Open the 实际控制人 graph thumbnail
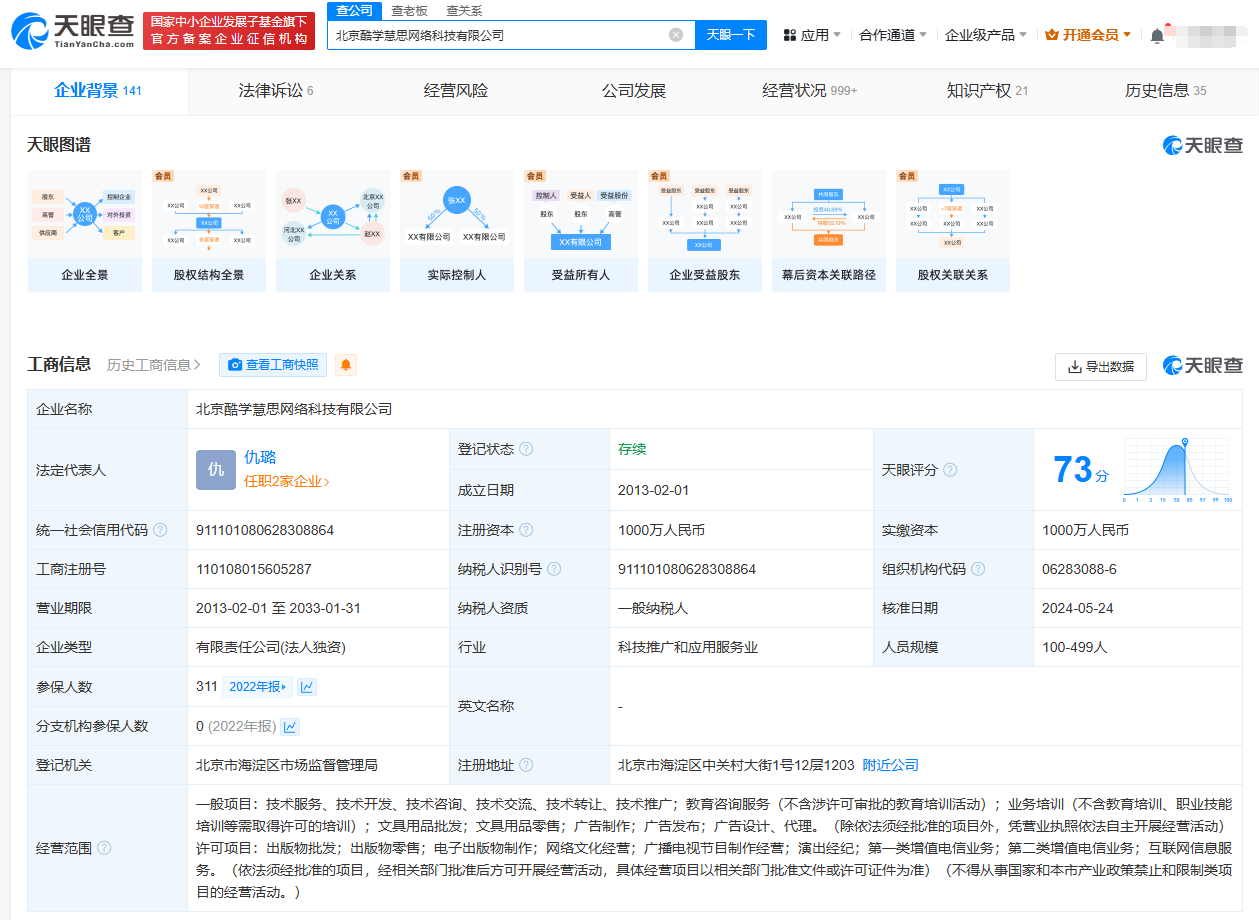 pyautogui.click(x=457, y=231)
